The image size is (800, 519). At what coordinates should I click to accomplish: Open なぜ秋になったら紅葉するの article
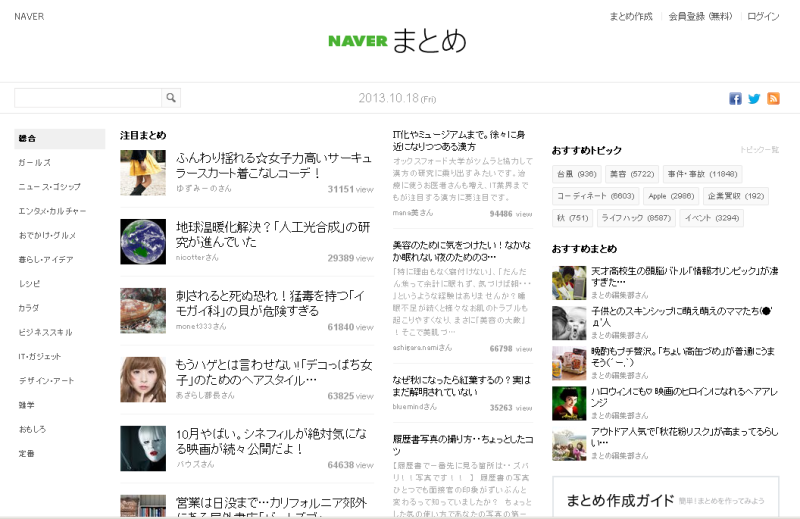tap(461, 386)
